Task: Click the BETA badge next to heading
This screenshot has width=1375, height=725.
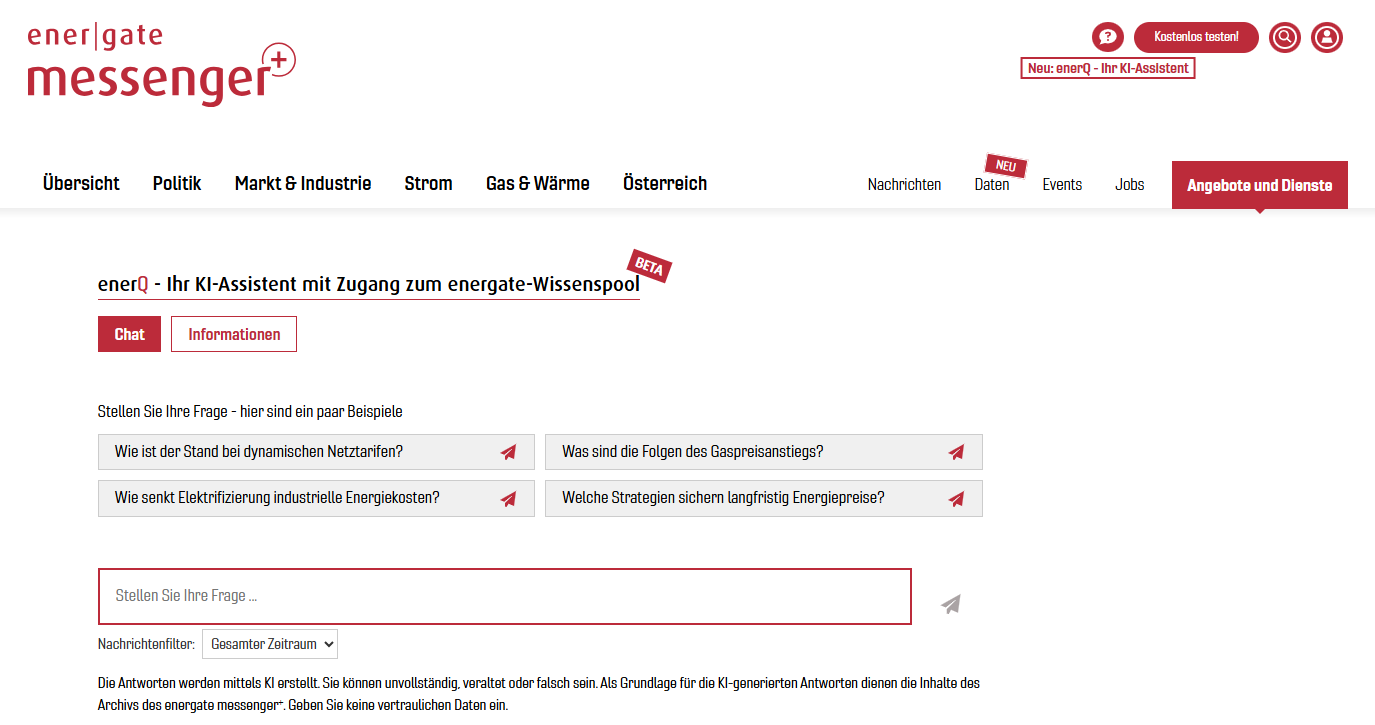Action: point(650,266)
